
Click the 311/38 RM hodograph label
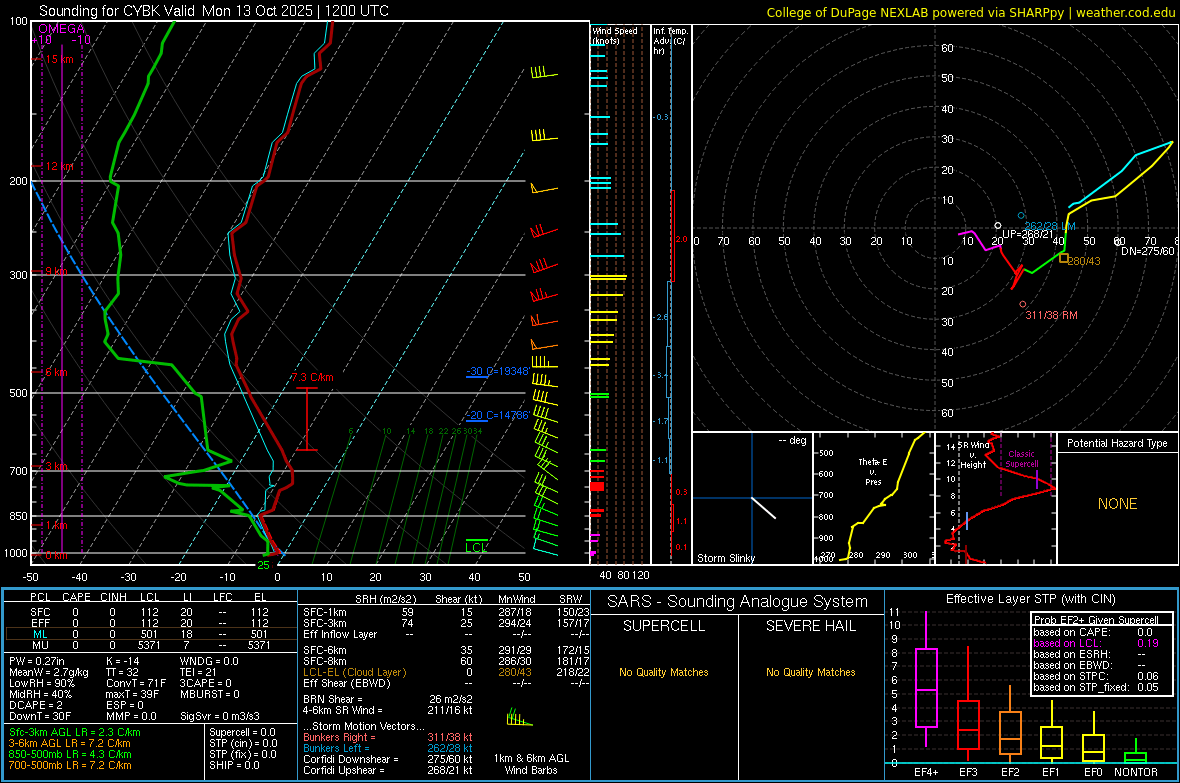coord(1051,315)
